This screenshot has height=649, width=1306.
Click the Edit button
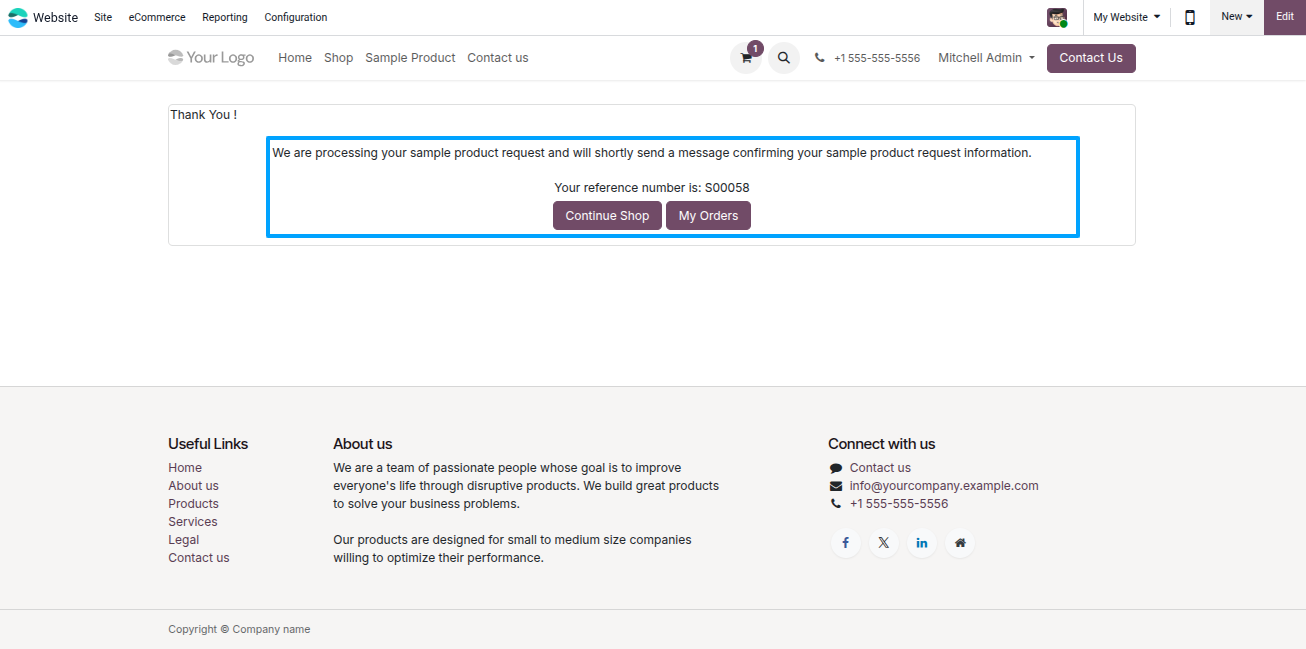click(1285, 17)
